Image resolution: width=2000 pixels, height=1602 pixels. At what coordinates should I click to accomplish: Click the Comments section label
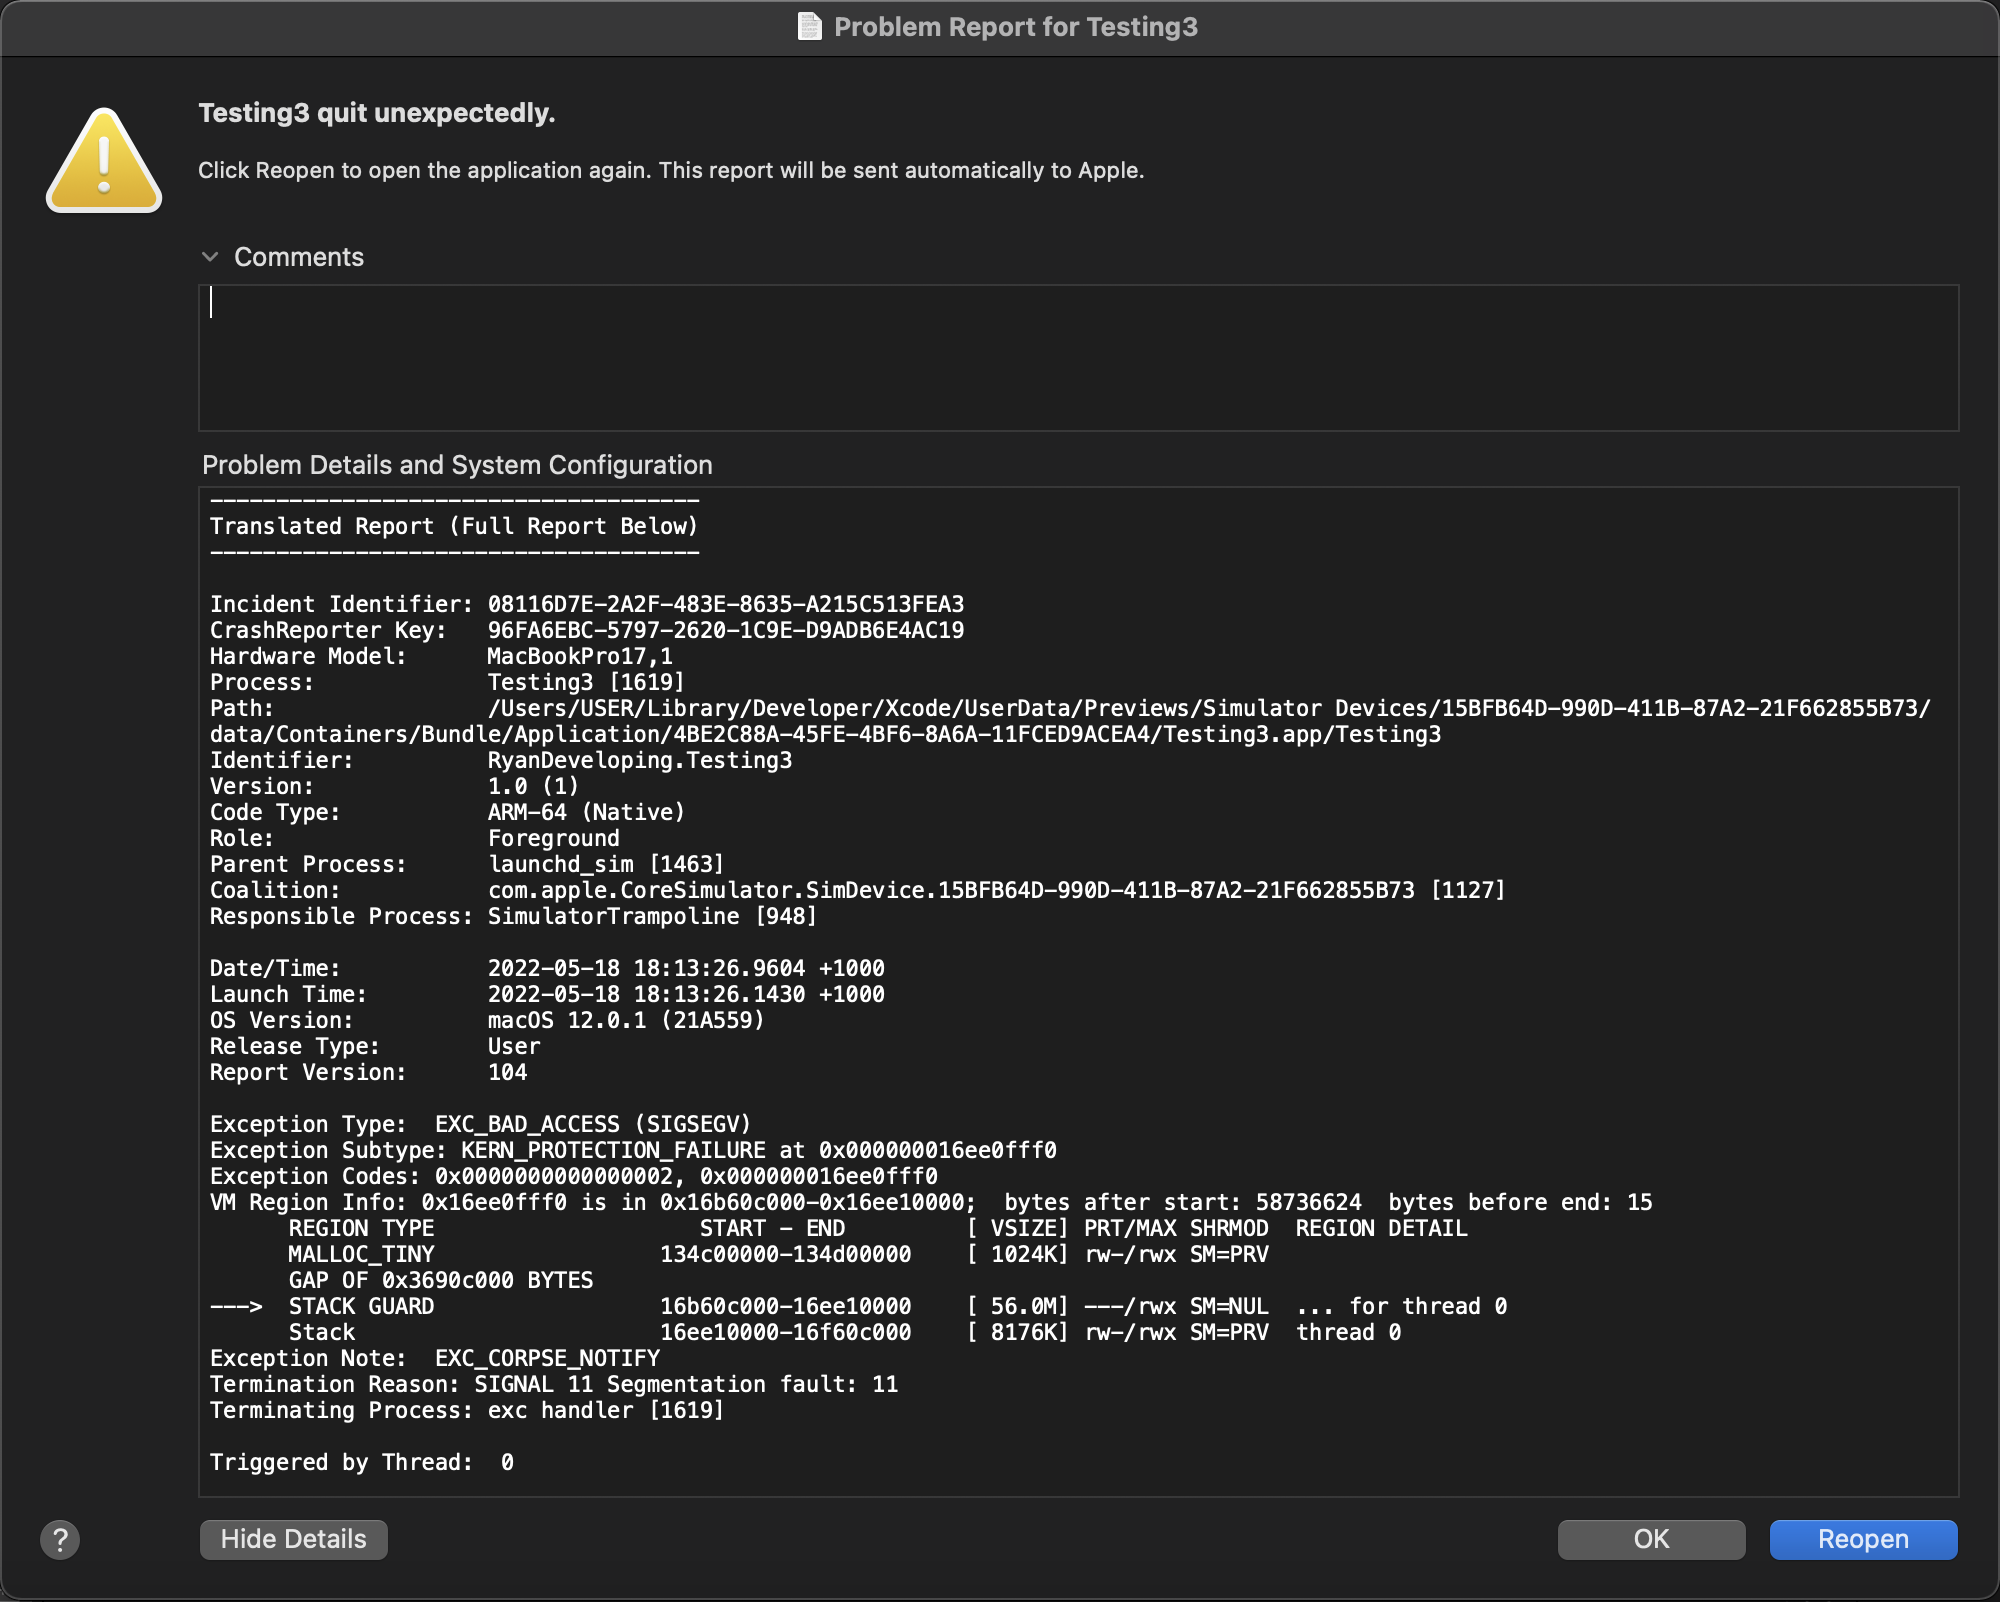click(x=298, y=257)
